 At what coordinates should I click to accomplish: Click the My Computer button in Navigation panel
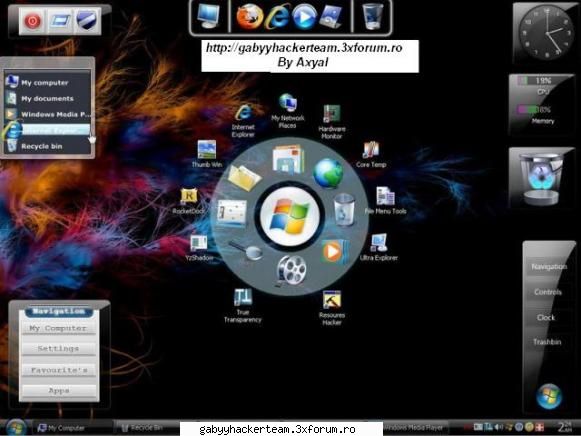[x=59, y=329]
